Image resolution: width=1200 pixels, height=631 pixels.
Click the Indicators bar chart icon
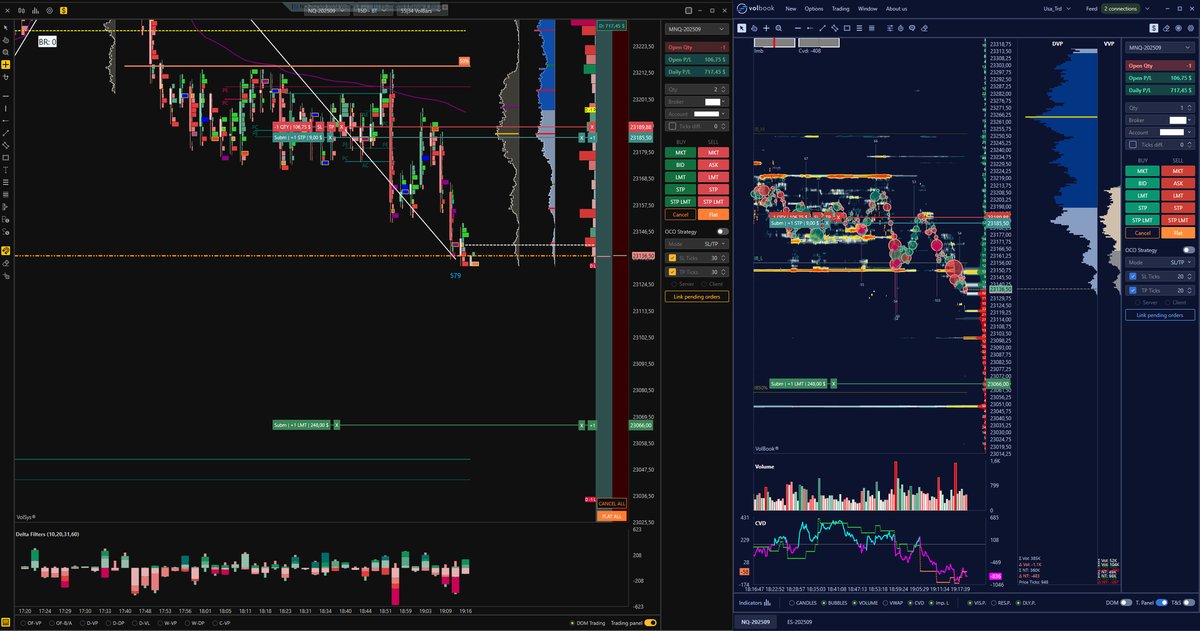point(767,603)
